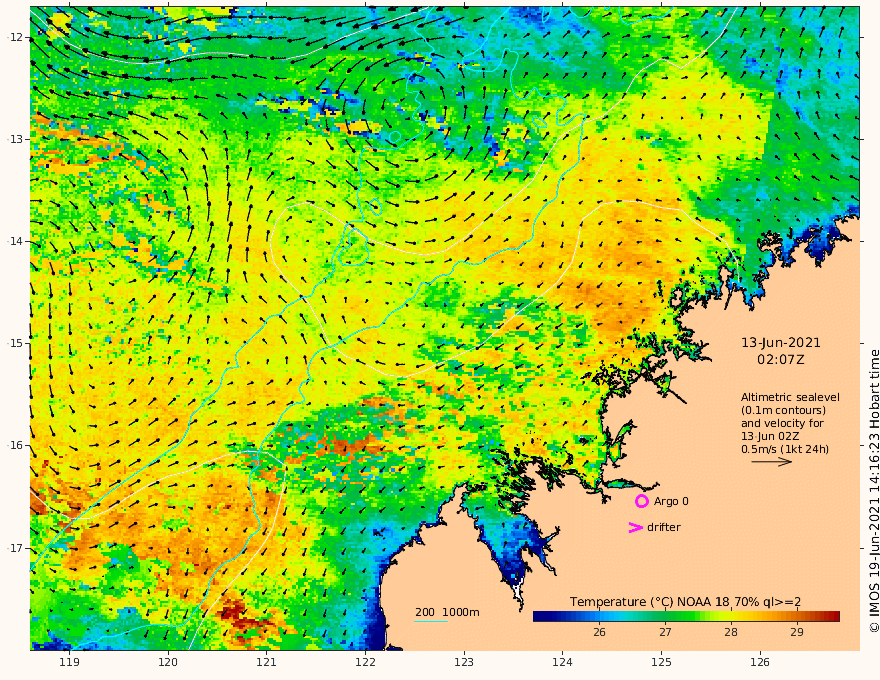Click the -13 latitude axis label
This screenshot has height=680, width=880.
point(15,139)
